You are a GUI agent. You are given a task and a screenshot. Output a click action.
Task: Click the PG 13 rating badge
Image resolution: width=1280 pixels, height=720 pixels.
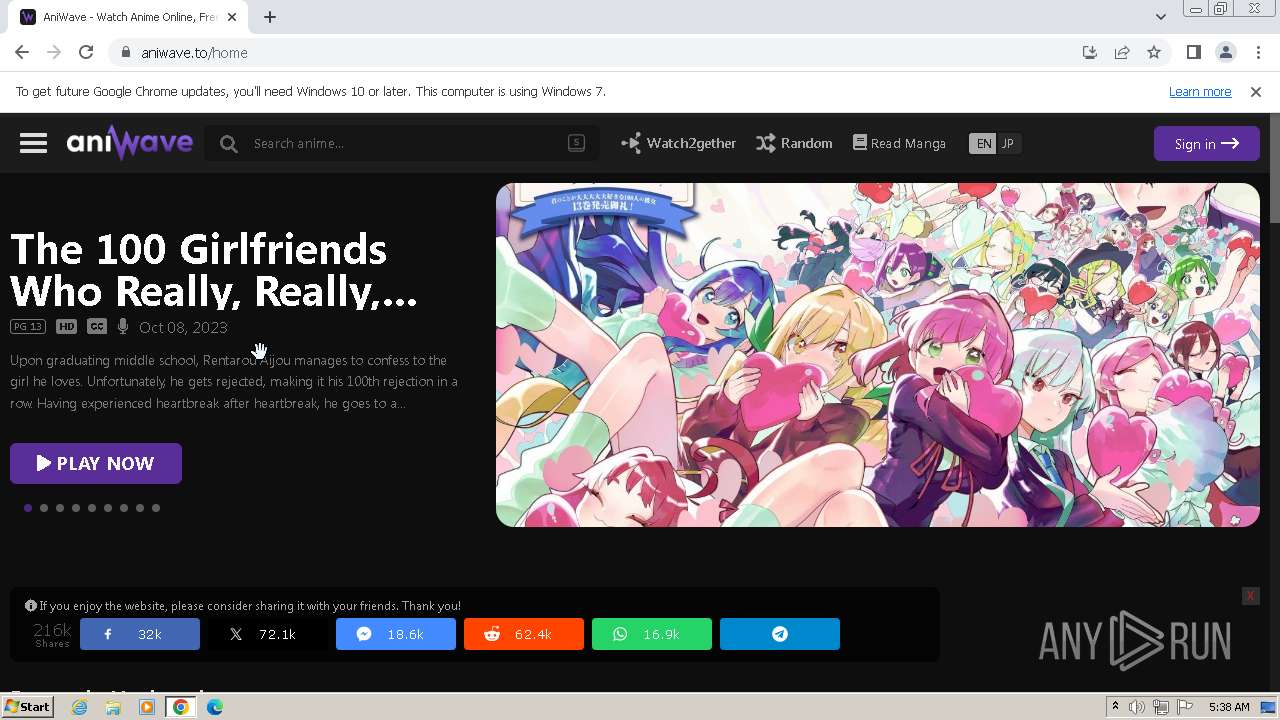click(x=28, y=327)
